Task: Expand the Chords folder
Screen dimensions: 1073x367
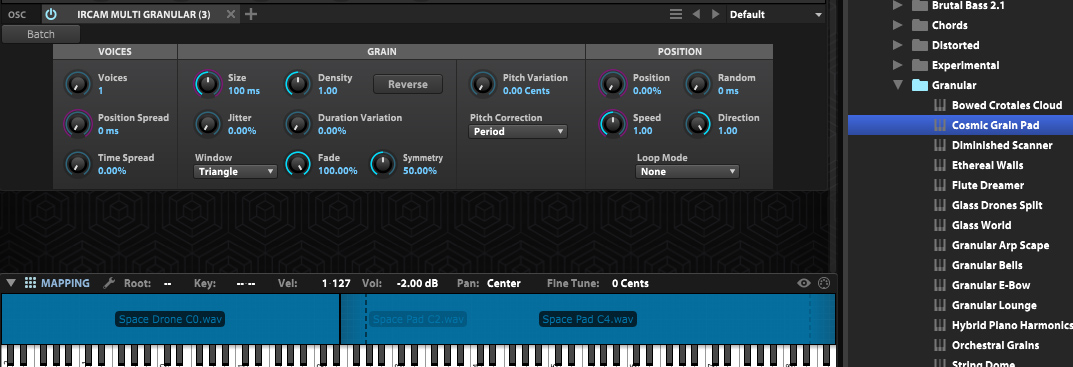Action: [x=898, y=25]
